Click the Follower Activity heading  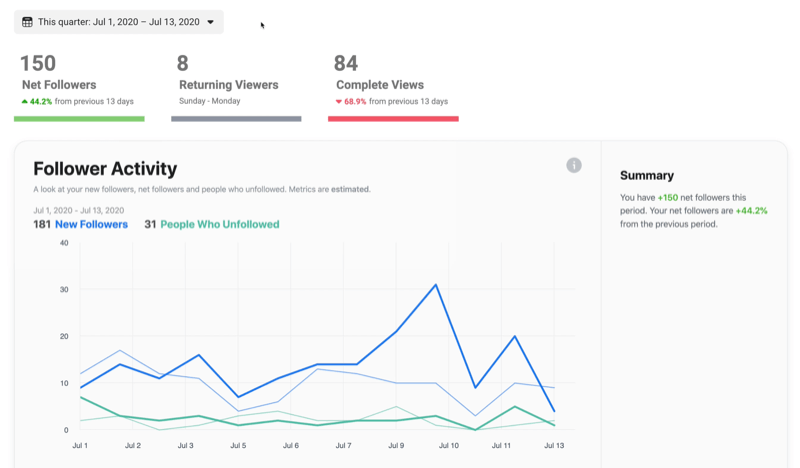(x=105, y=168)
